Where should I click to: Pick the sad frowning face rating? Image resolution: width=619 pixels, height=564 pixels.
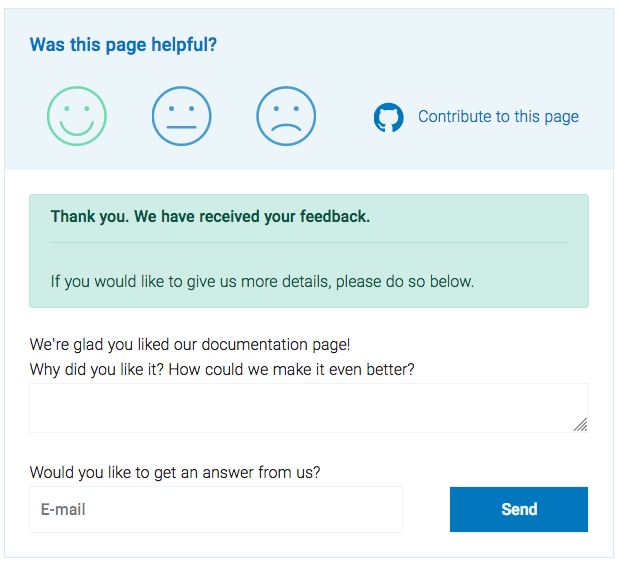[x=286, y=116]
